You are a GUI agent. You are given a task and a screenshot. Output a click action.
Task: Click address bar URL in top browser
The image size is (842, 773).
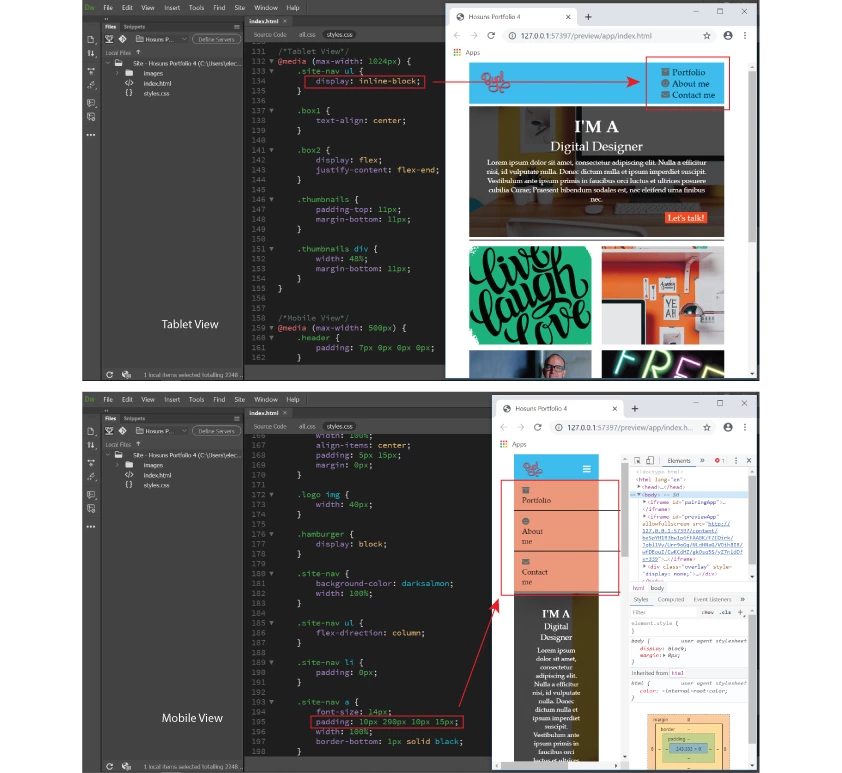point(586,36)
